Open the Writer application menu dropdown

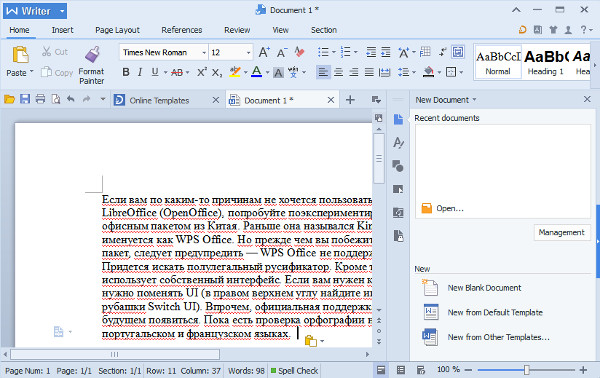[62, 11]
